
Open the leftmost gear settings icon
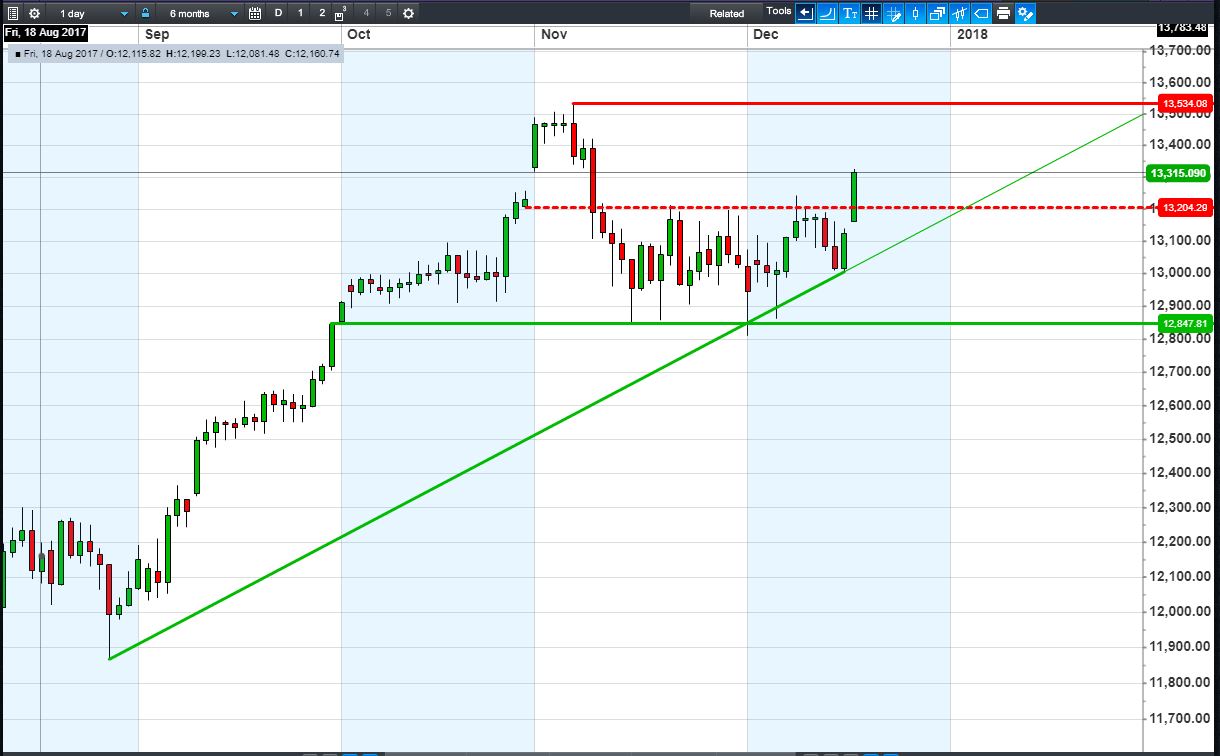click(x=35, y=13)
